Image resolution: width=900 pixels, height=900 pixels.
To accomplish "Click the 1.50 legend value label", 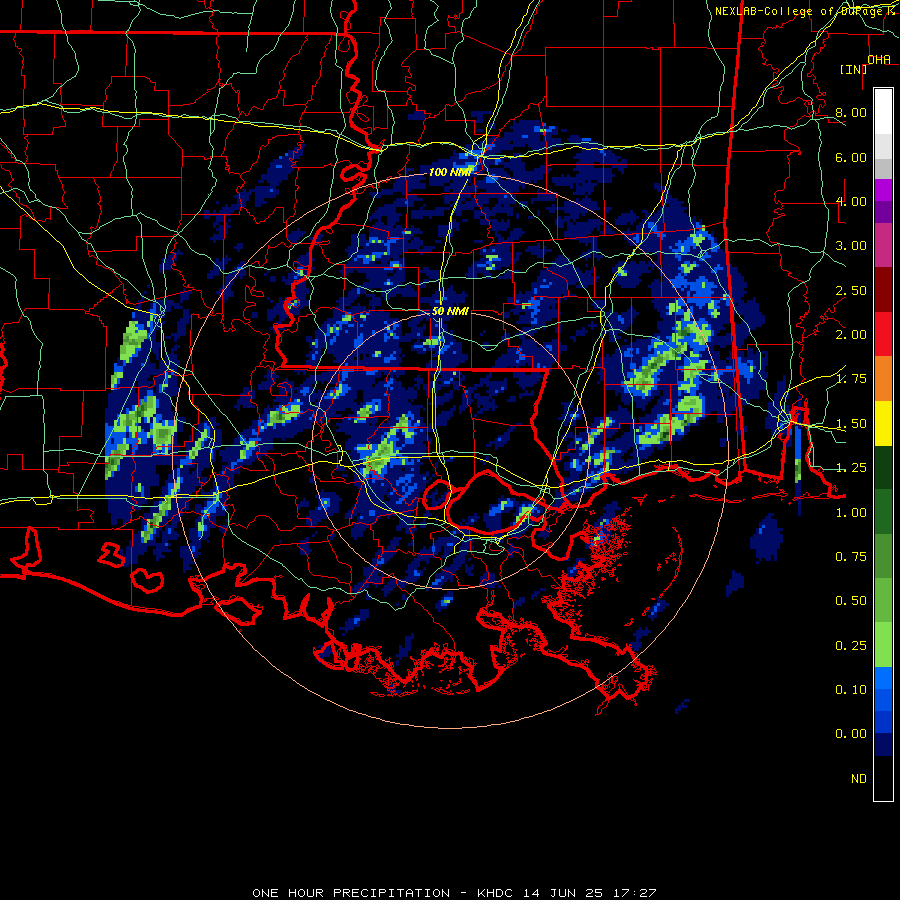I will tap(851, 424).
